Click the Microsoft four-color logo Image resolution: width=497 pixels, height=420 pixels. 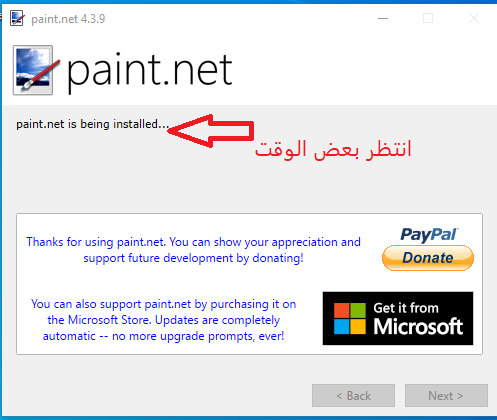tap(350, 319)
